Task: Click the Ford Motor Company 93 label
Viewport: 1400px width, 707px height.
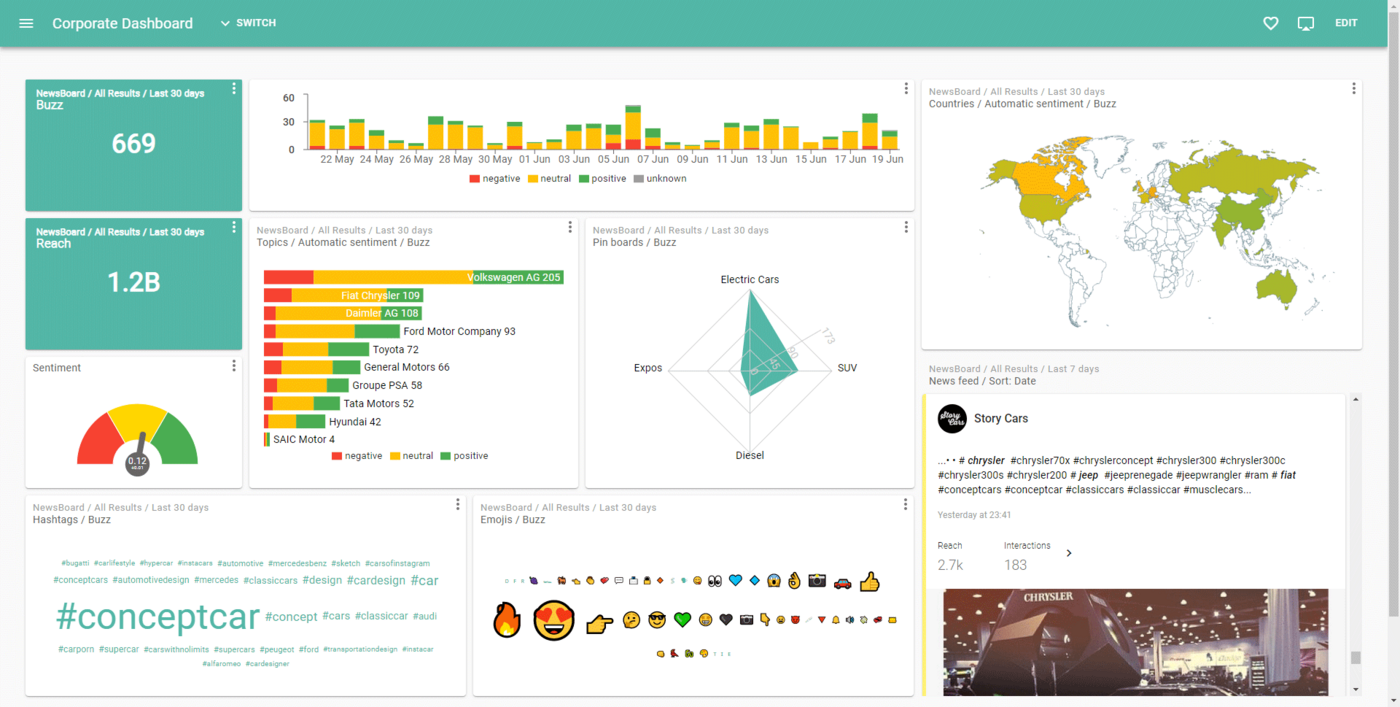Action: (x=460, y=331)
